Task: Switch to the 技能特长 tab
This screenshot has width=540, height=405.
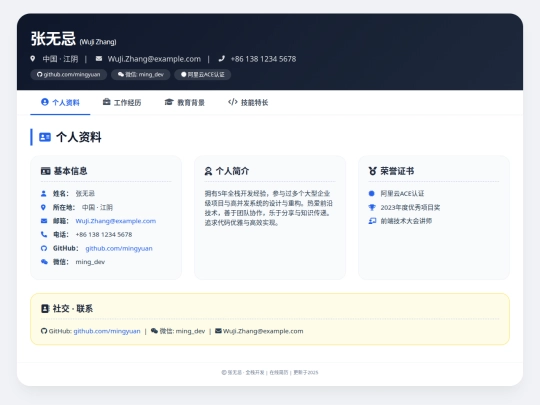Action: 248,103
